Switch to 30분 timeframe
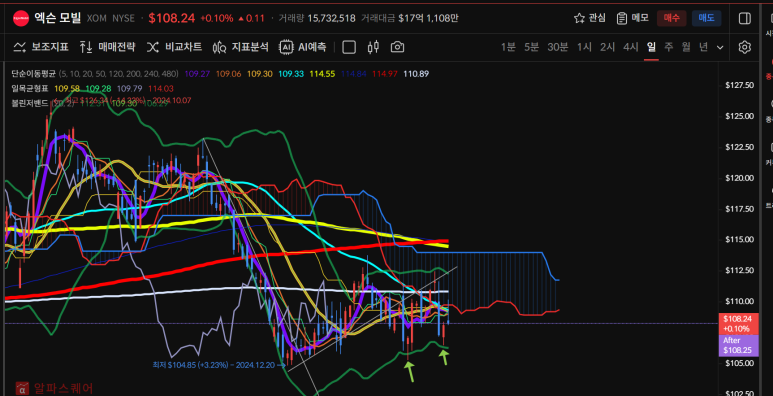 [558, 47]
